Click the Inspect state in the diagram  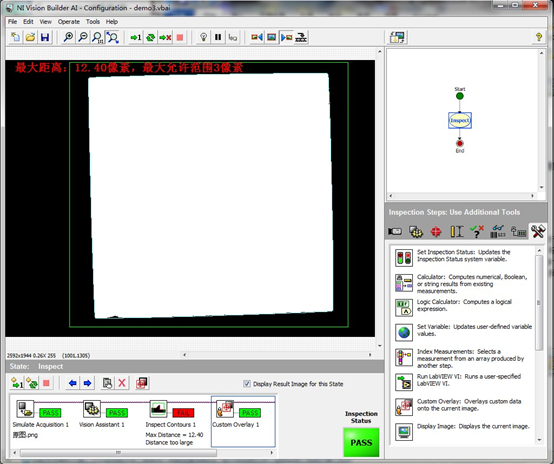click(x=460, y=121)
